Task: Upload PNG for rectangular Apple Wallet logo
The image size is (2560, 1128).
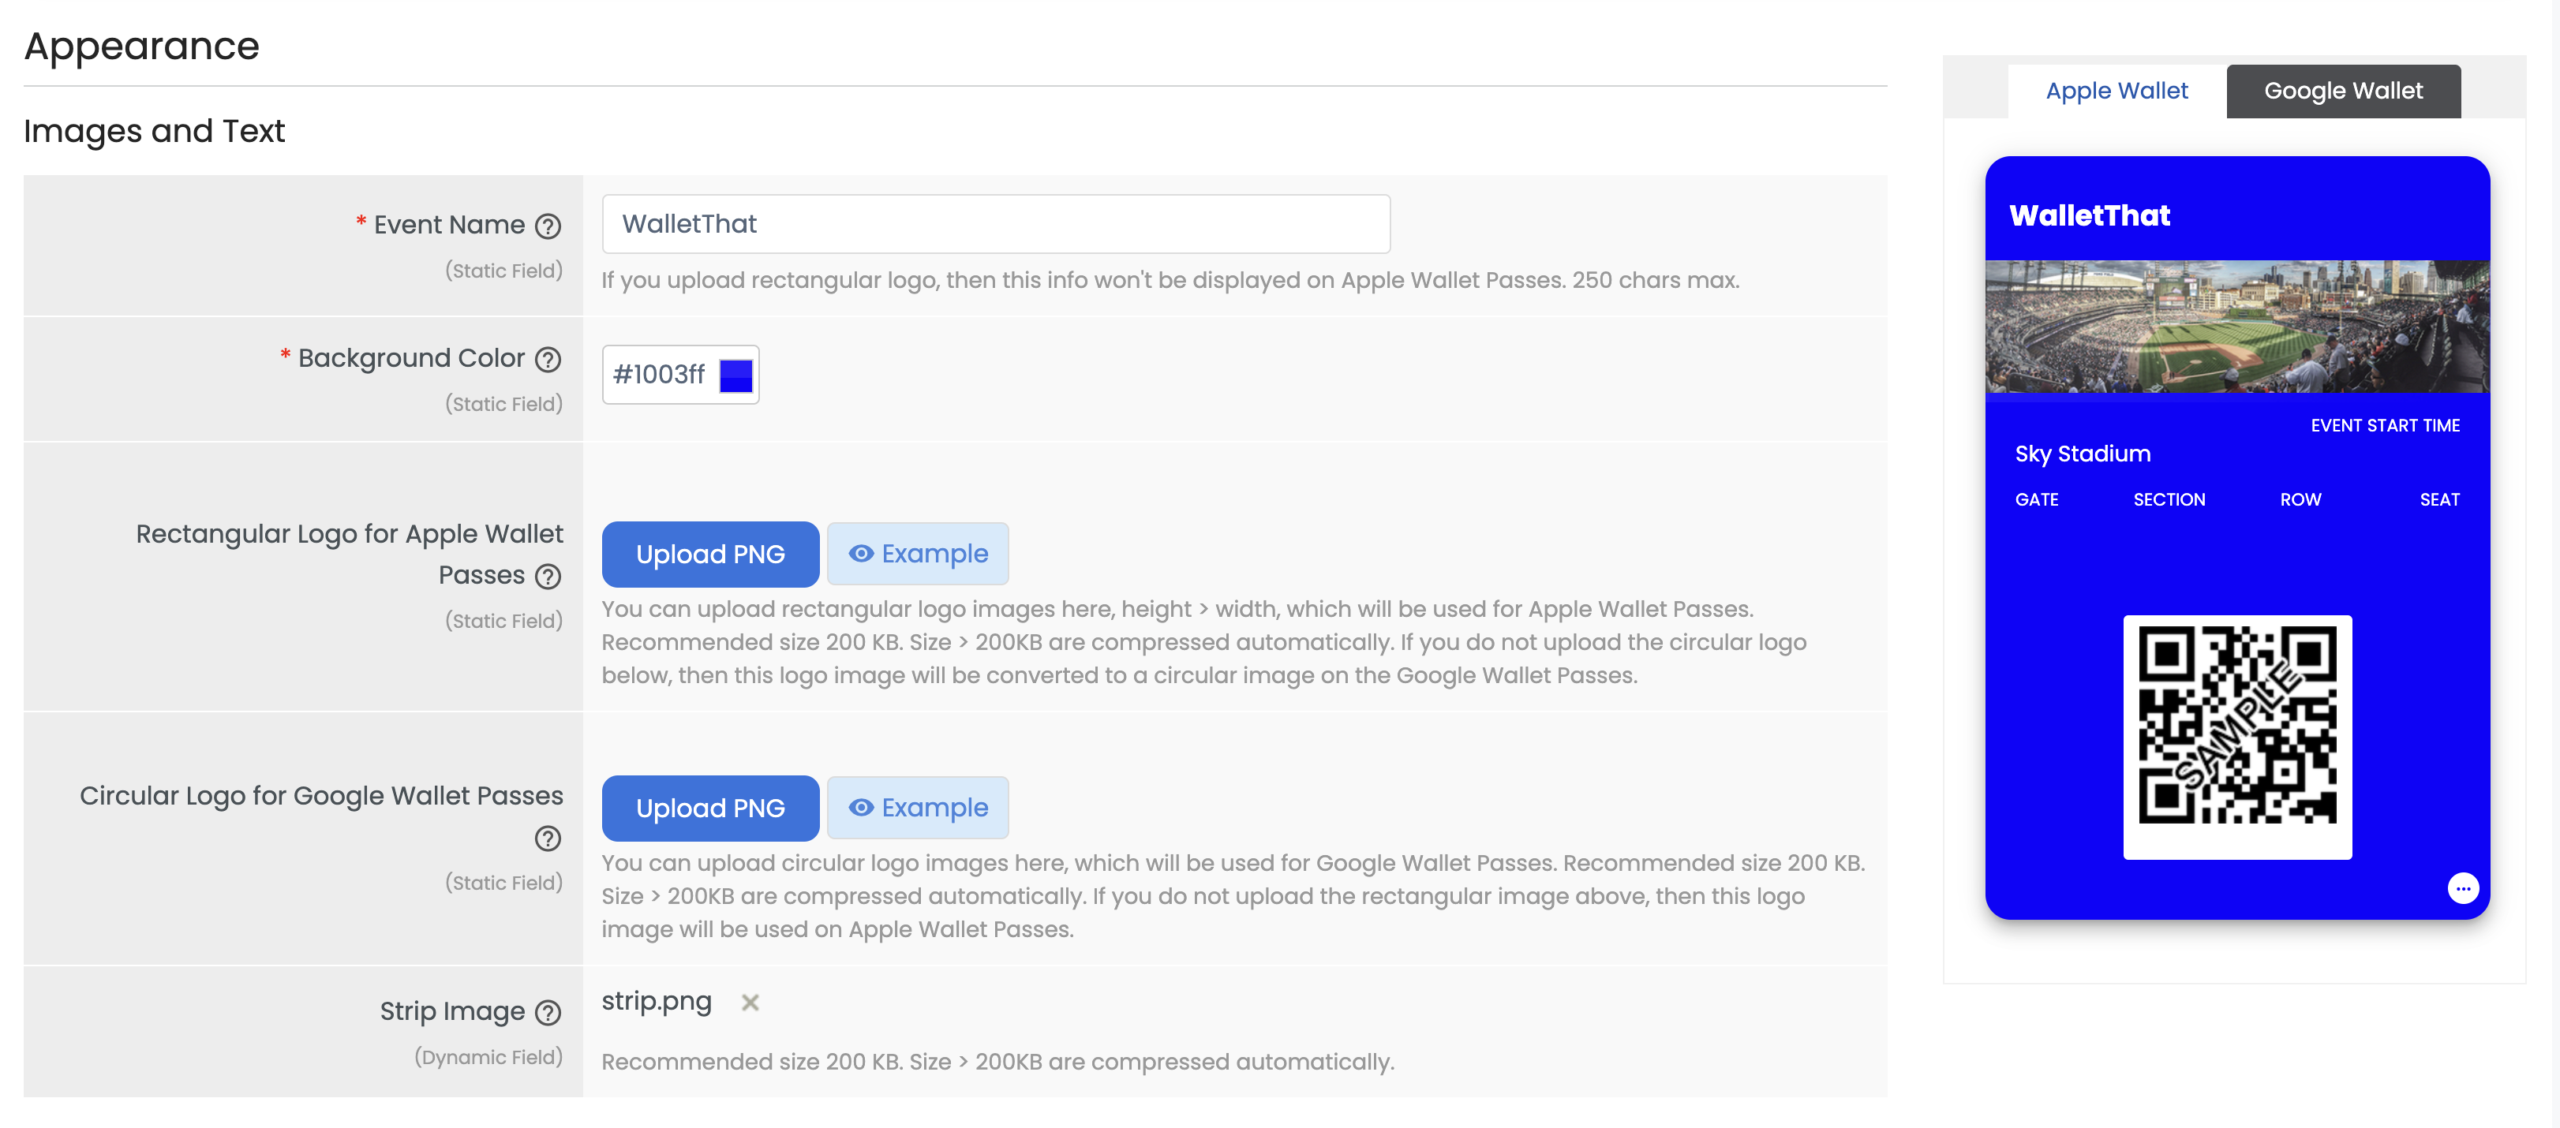Action: [x=710, y=554]
